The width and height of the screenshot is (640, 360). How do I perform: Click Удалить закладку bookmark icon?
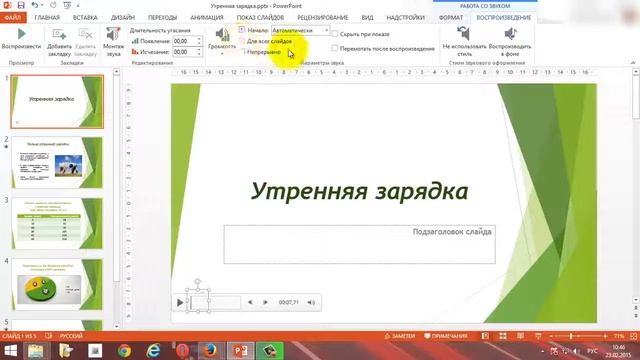click(x=85, y=34)
